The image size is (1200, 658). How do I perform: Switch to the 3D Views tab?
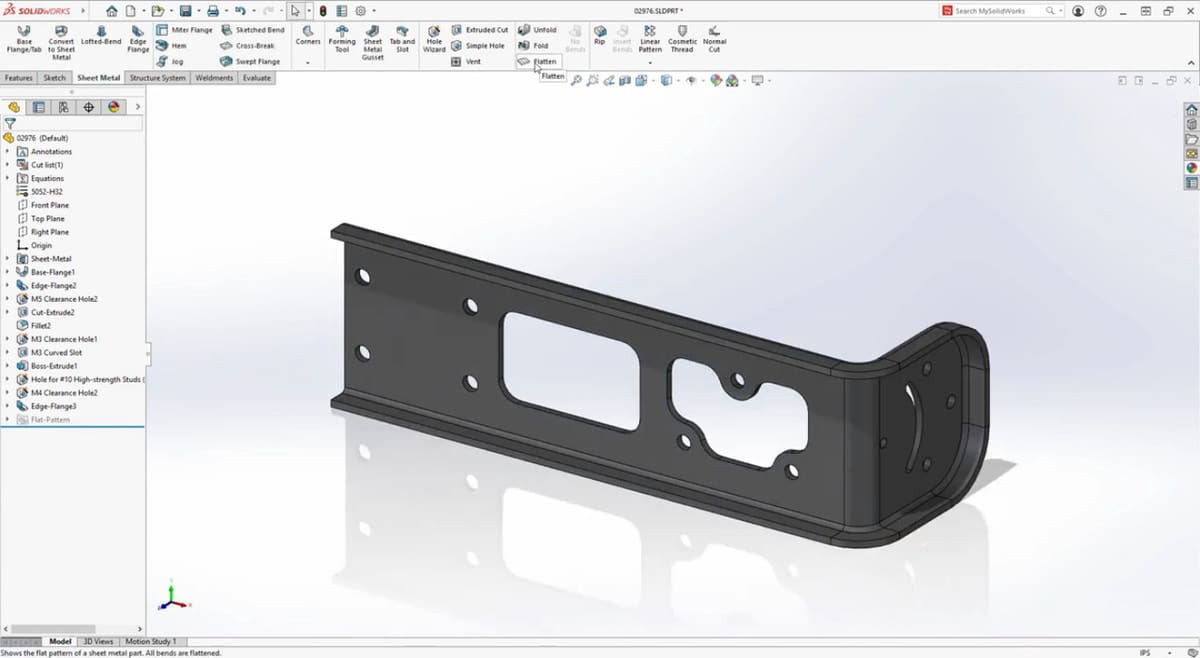97,642
